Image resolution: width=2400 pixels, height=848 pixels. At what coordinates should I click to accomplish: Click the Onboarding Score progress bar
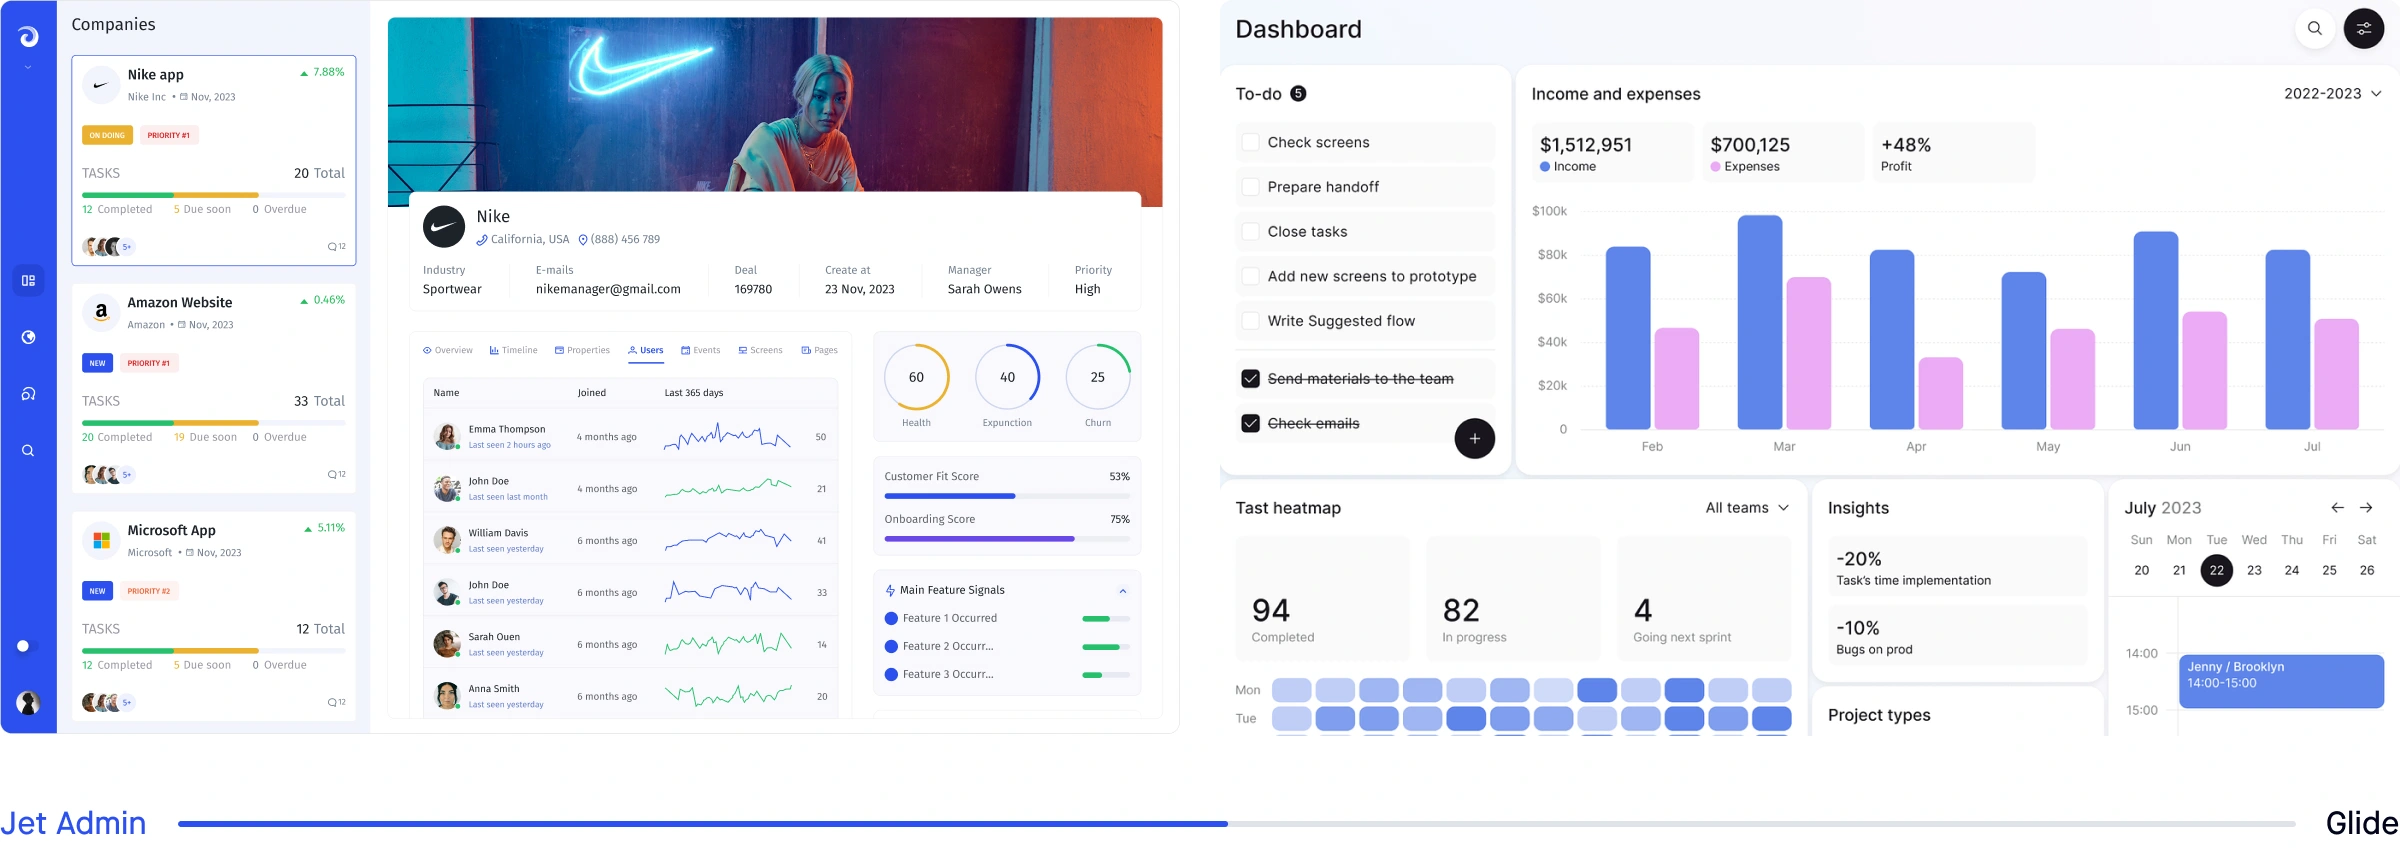[x=1007, y=539]
